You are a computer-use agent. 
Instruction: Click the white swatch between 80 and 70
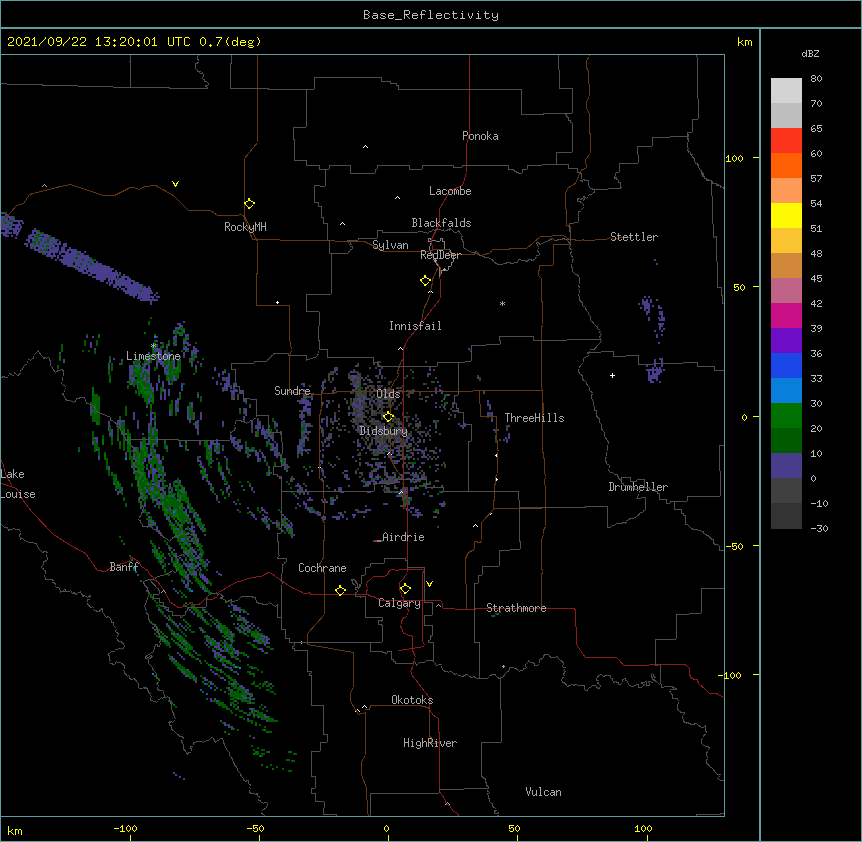tap(786, 91)
